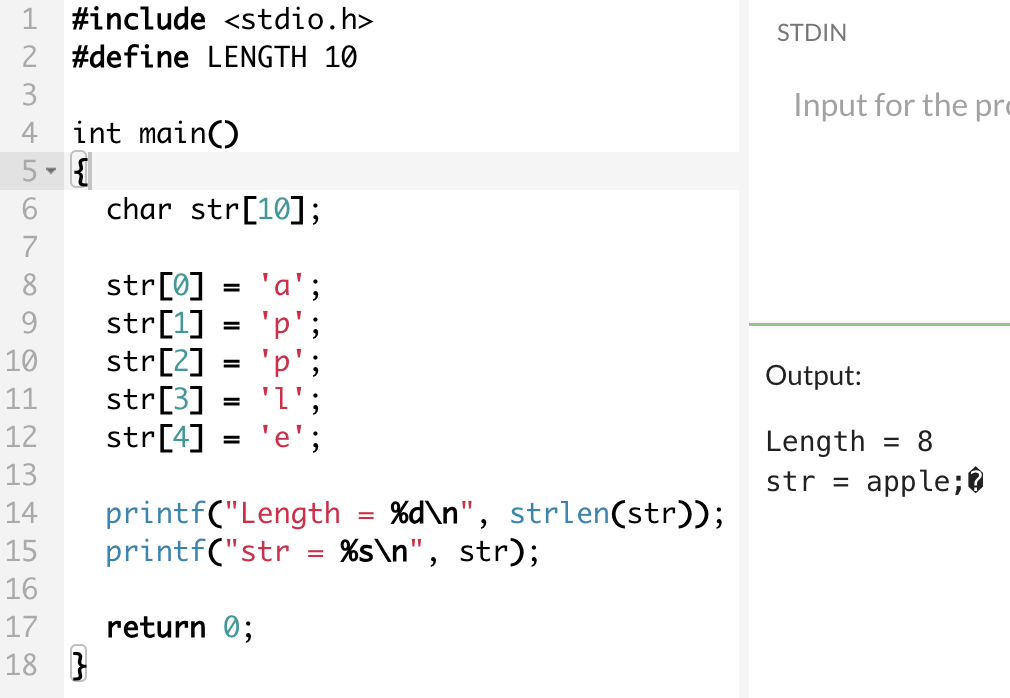Click the printf "str = %s" statement
The image size is (1010, 698).
click(322, 552)
